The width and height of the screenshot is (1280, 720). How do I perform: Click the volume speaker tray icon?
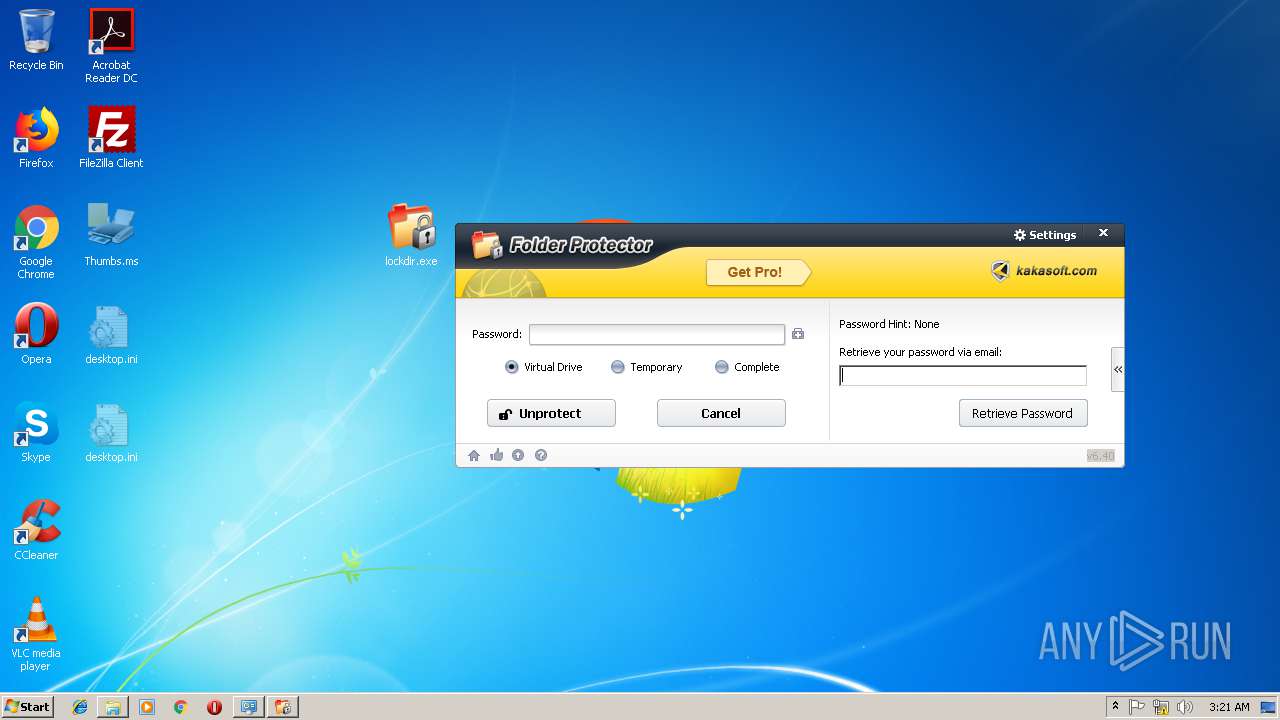(x=1185, y=707)
